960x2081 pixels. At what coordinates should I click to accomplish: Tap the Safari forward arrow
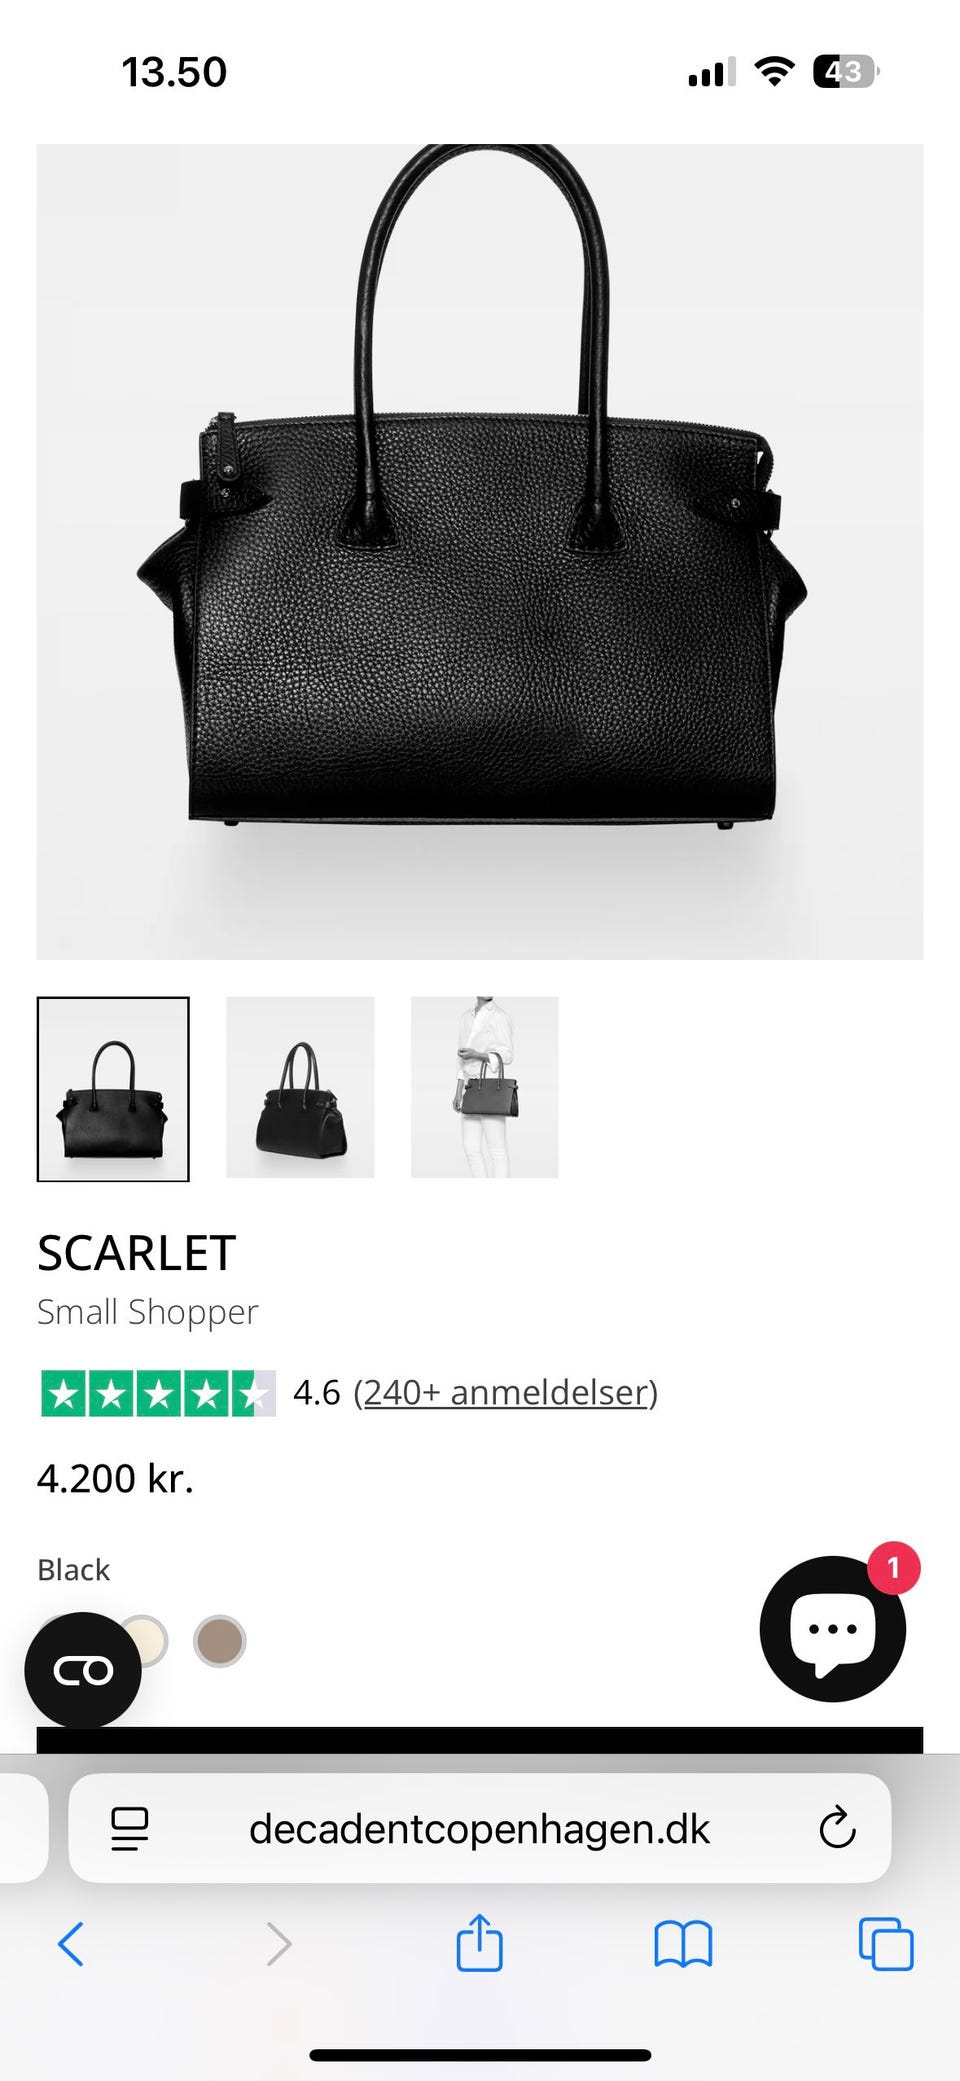click(x=279, y=1944)
